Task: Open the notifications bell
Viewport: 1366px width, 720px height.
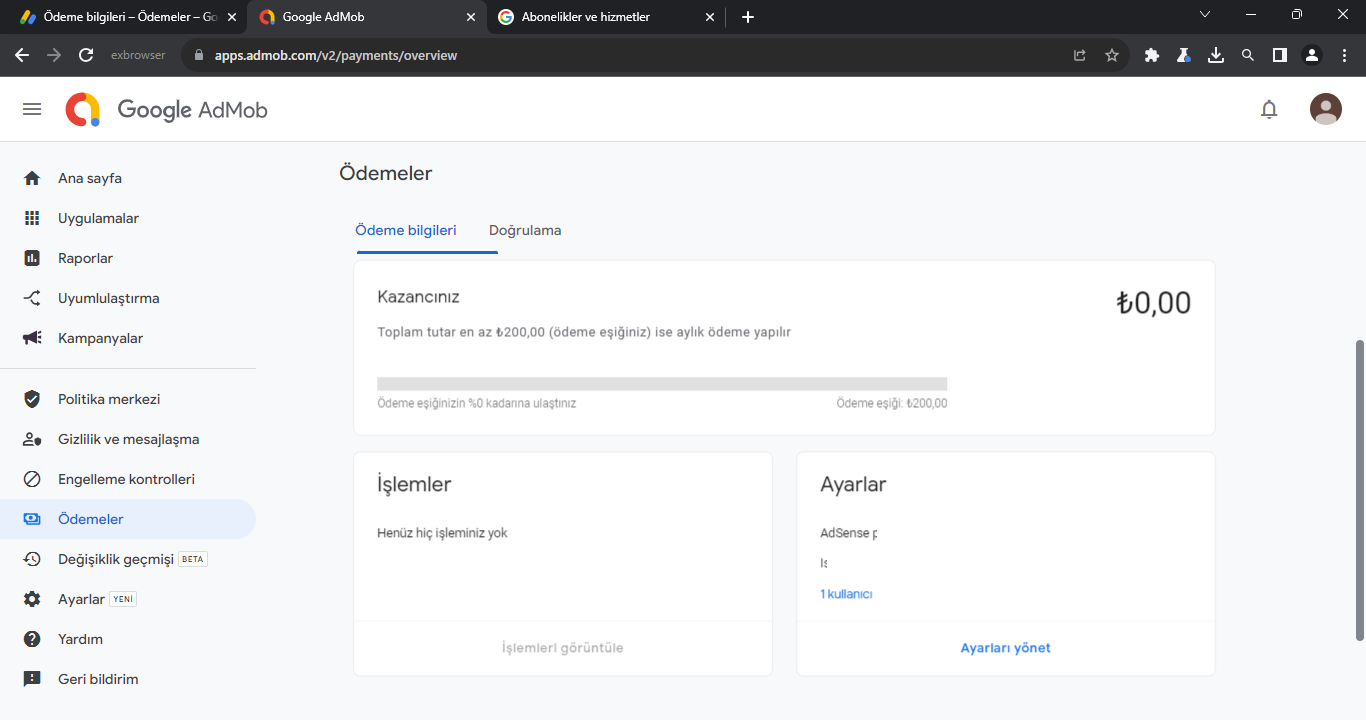Action: [1269, 109]
